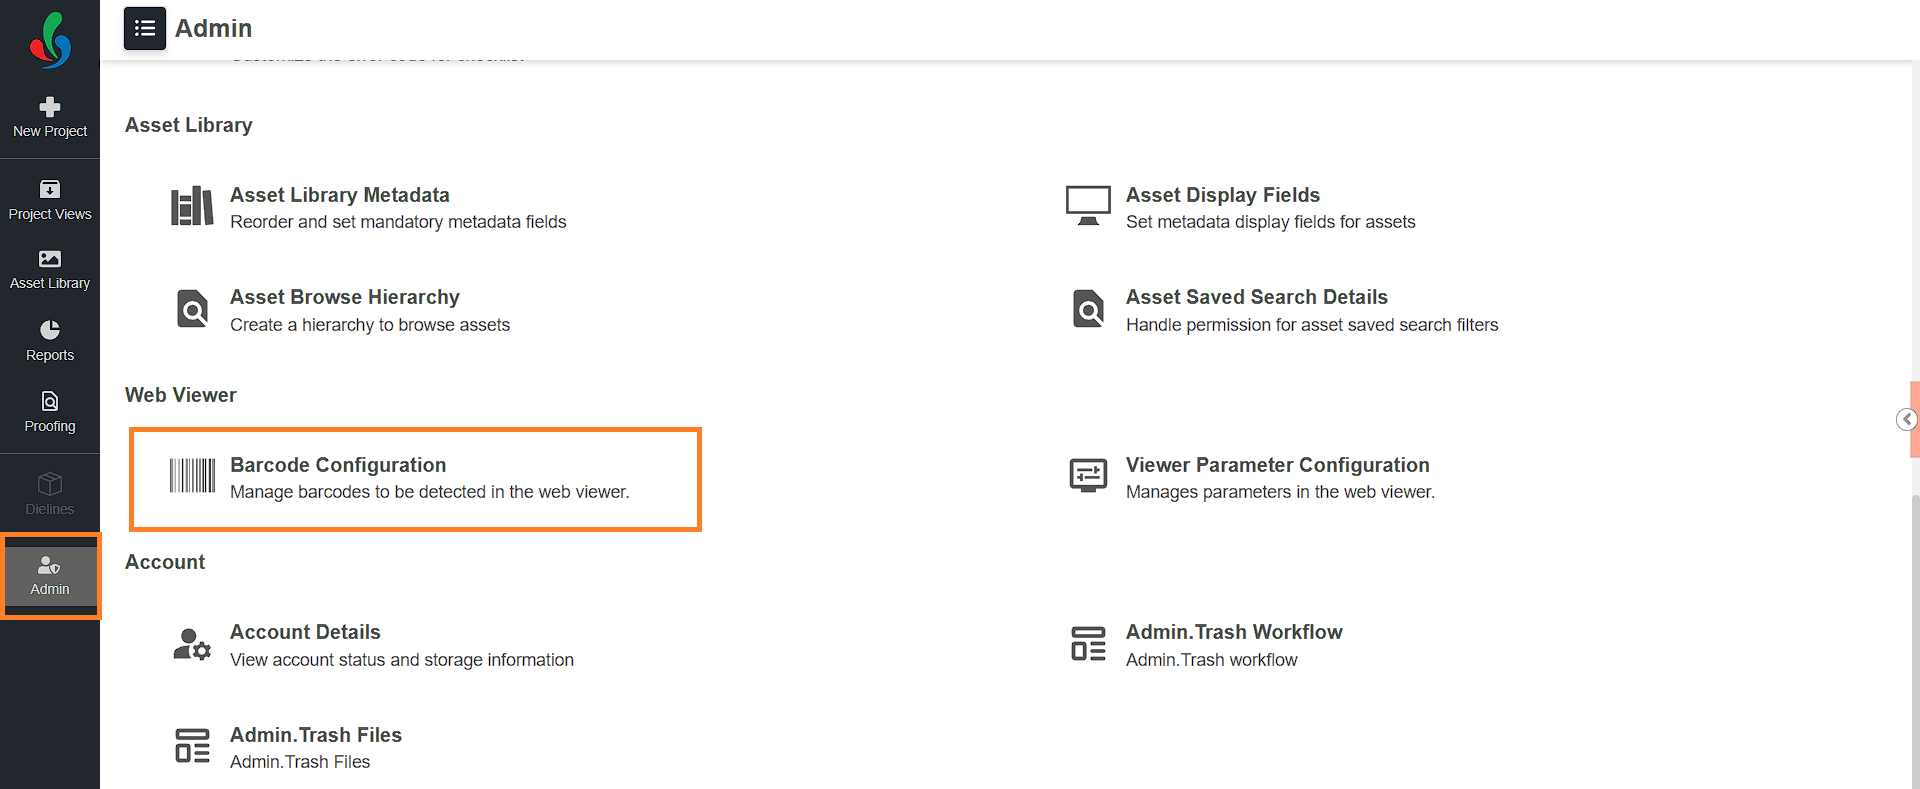The width and height of the screenshot is (1920, 789).
Task: Toggle the hamburger menu next to Admin
Action: click(145, 28)
